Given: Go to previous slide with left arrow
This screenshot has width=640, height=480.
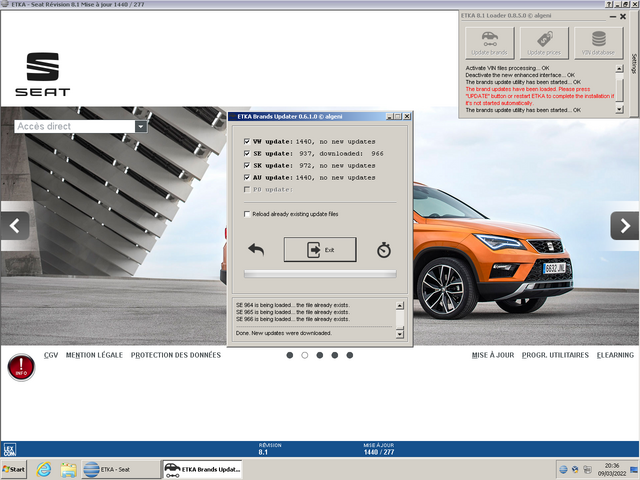Looking at the screenshot, I should [15, 226].
